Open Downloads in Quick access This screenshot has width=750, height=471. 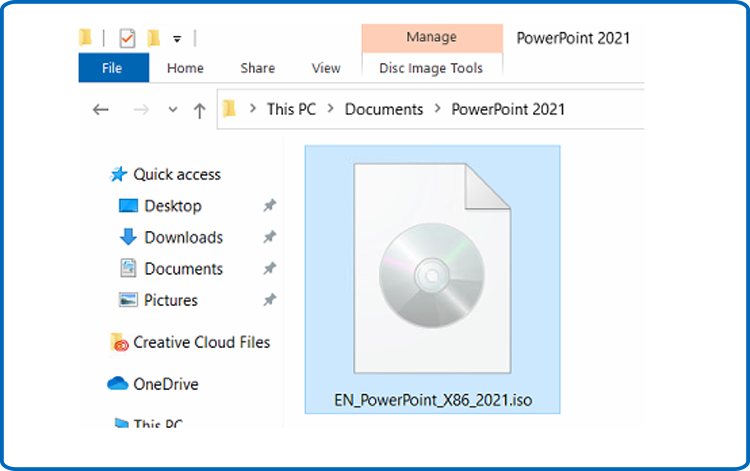[184, 238]
